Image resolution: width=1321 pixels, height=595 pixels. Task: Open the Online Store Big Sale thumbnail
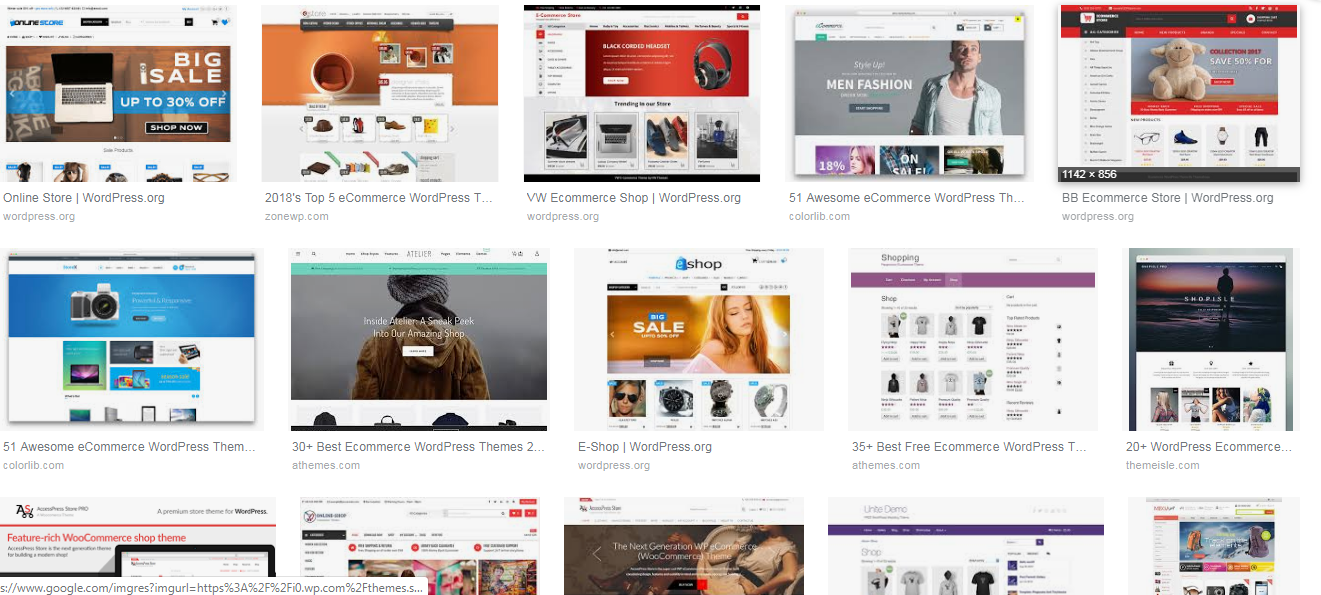(118, 93)
